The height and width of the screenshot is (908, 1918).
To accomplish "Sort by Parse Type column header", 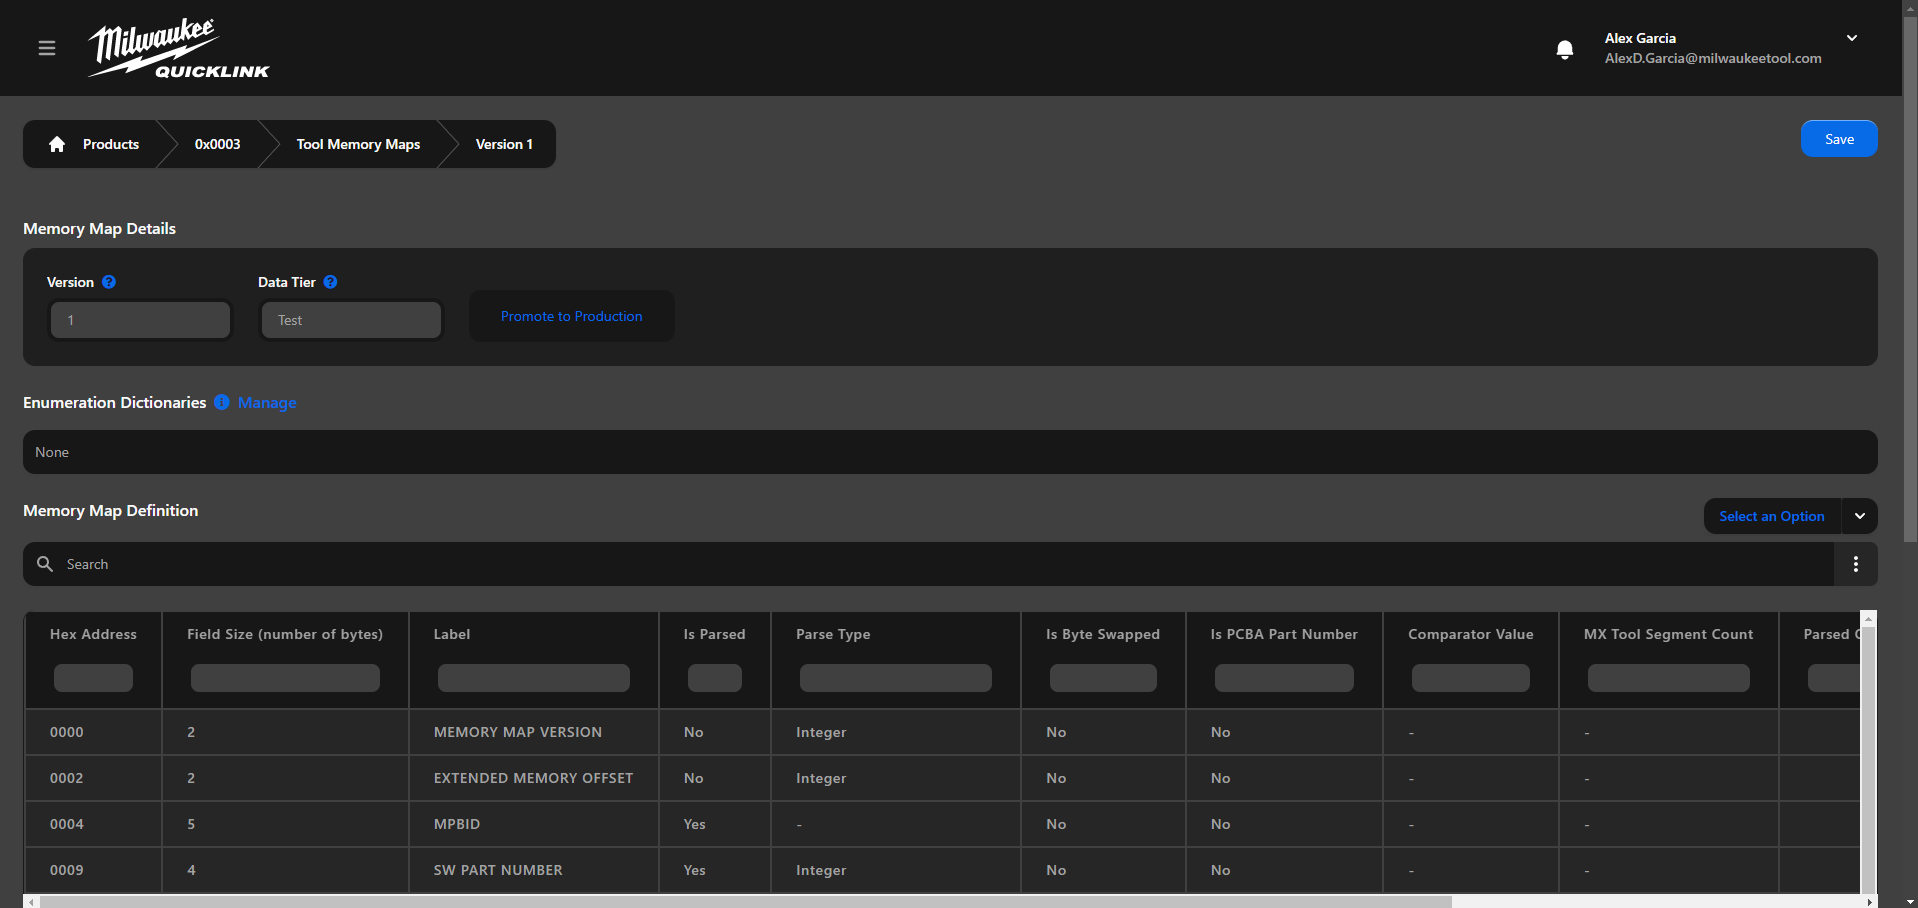I will tap(833, 634).
